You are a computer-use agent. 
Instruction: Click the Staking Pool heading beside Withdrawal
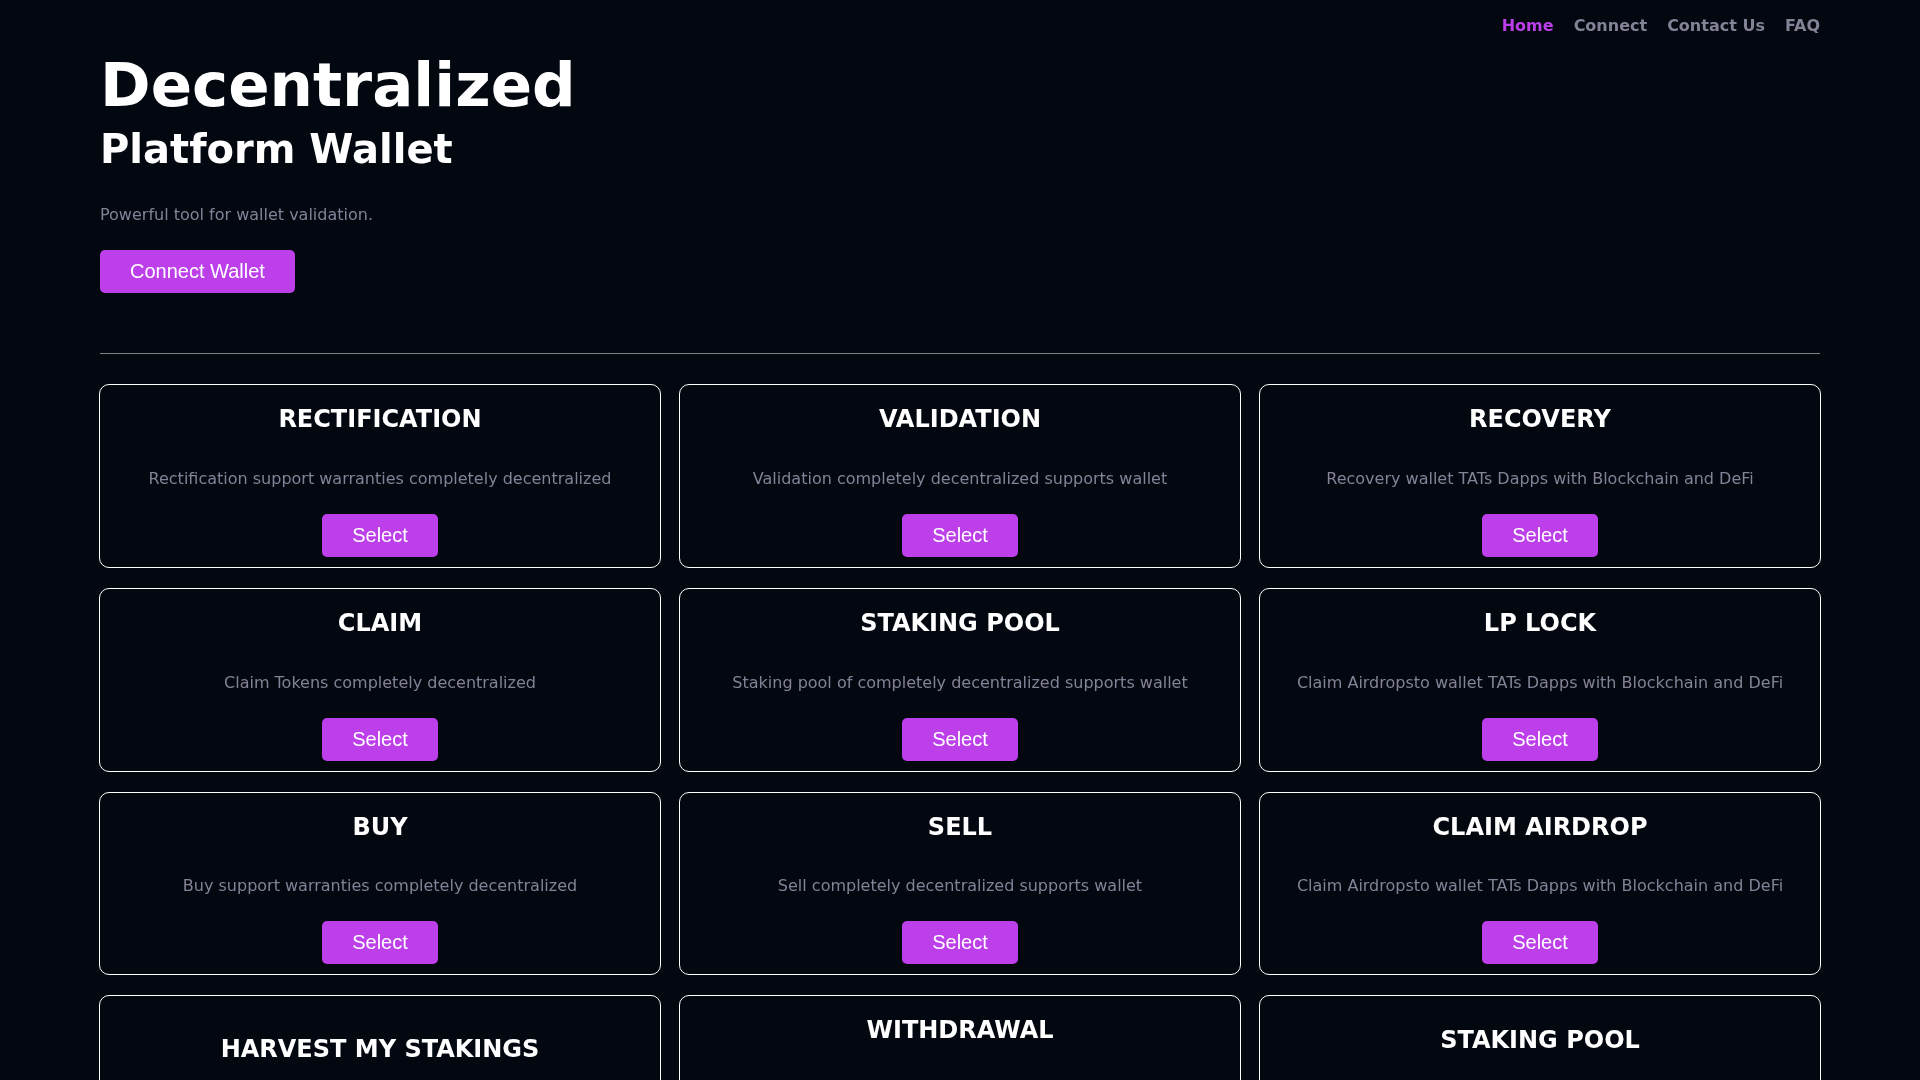pyautogui.click(x=1539, y=1040)
